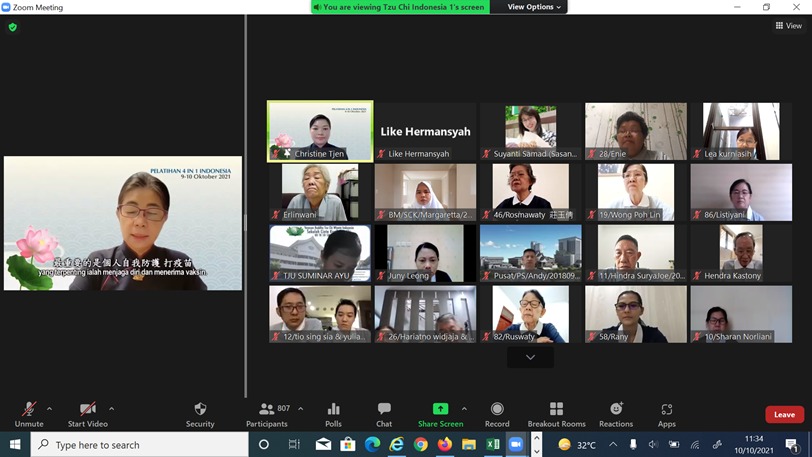Click the Windows Start button
The height and width of the screenshot is (457, 812).
click(15, 445)
